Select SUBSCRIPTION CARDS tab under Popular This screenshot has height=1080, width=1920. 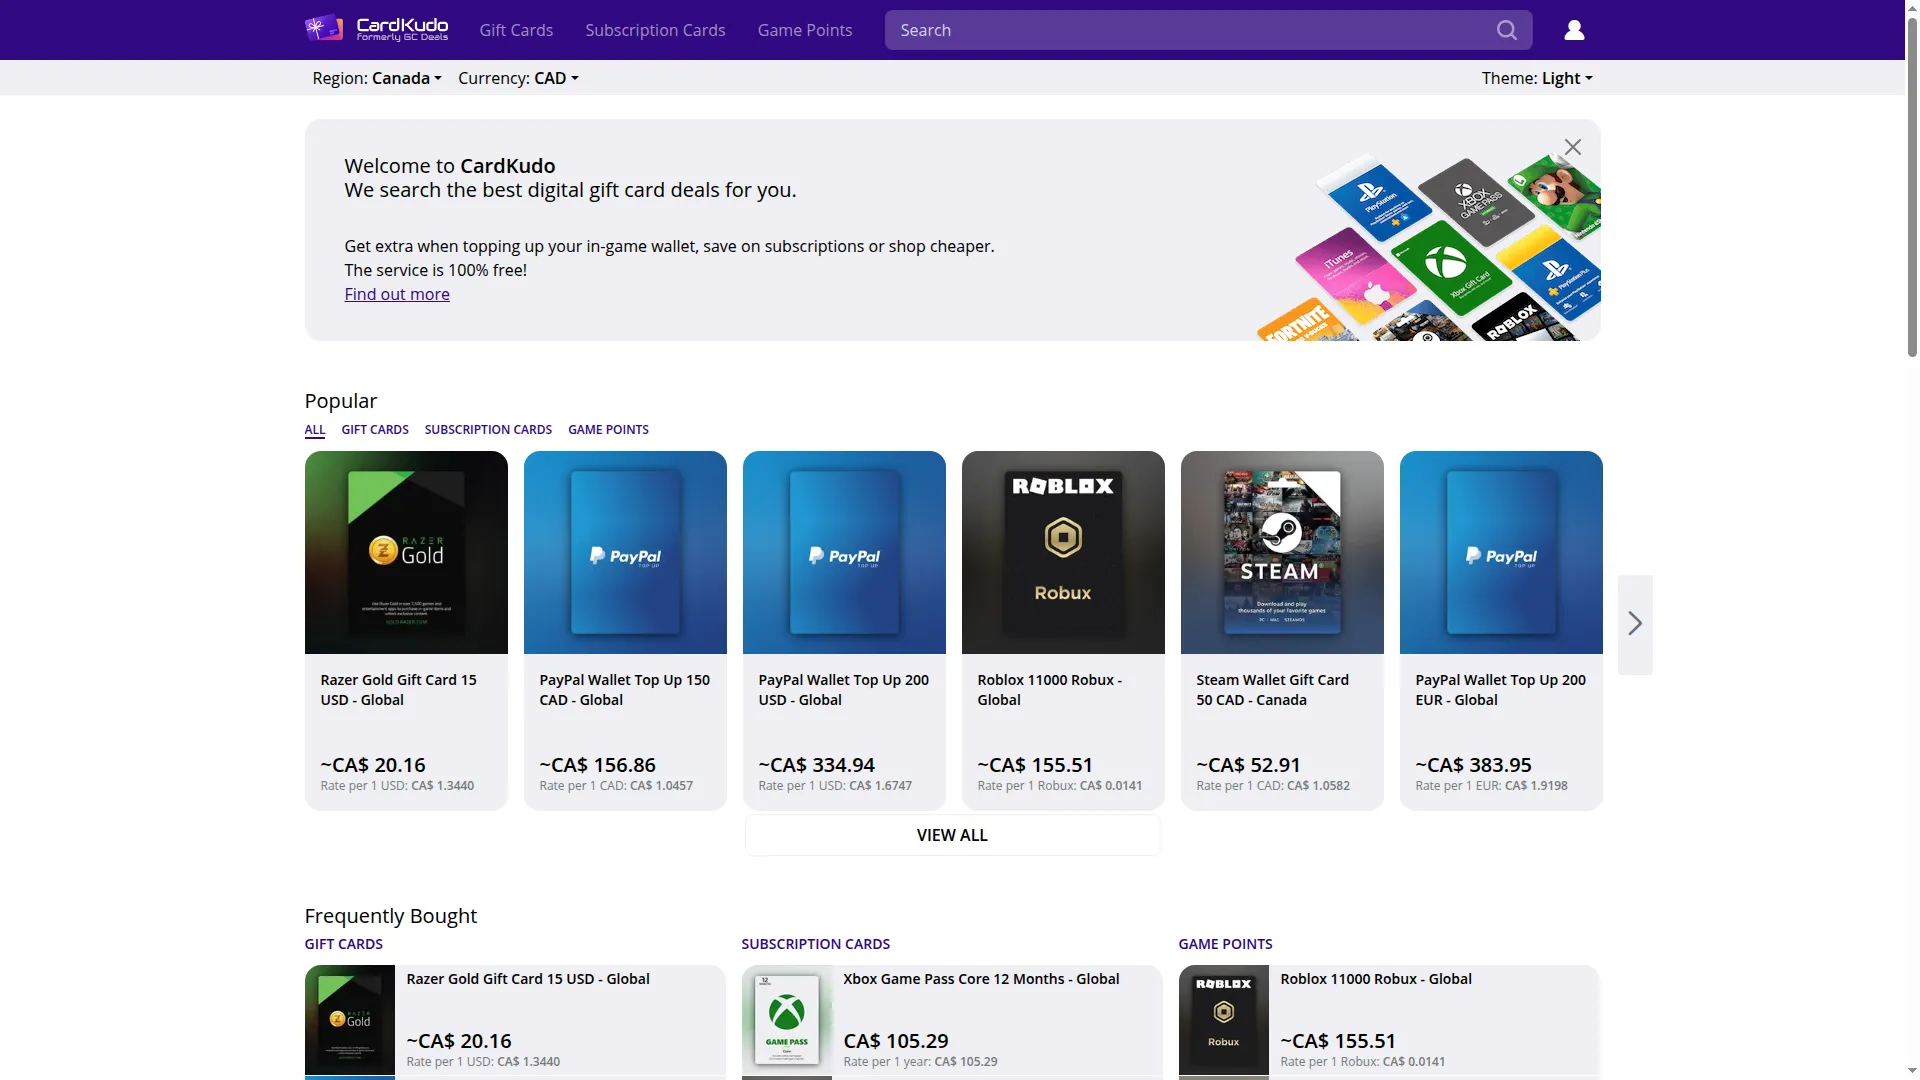coord(488,430)
